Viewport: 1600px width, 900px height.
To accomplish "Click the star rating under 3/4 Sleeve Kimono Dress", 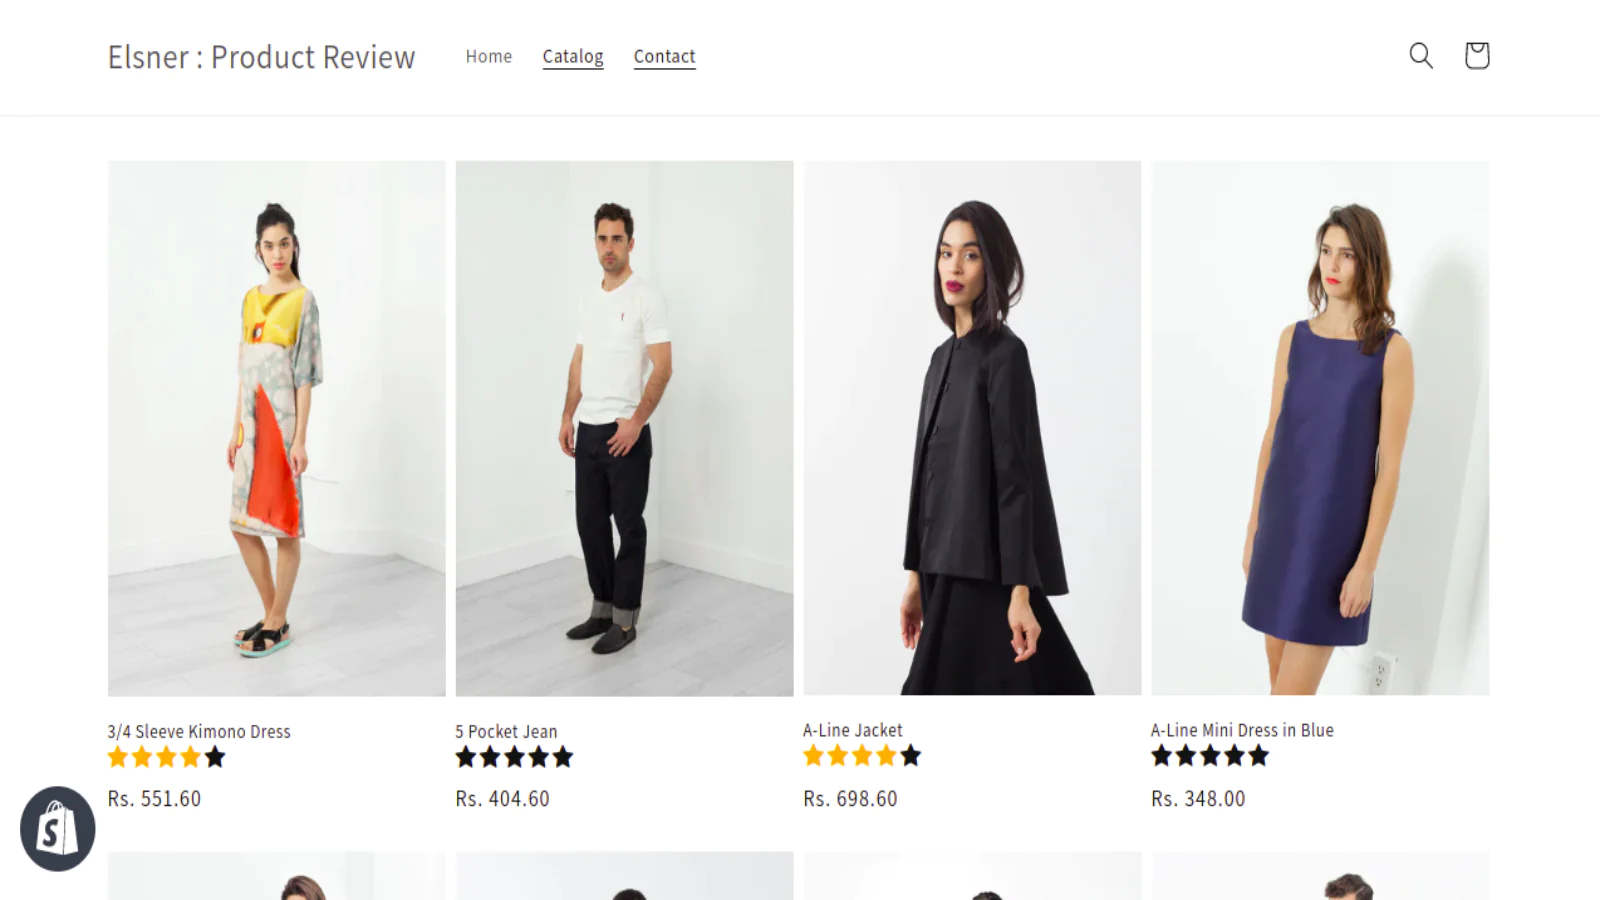I will click(x=166, y=758).
